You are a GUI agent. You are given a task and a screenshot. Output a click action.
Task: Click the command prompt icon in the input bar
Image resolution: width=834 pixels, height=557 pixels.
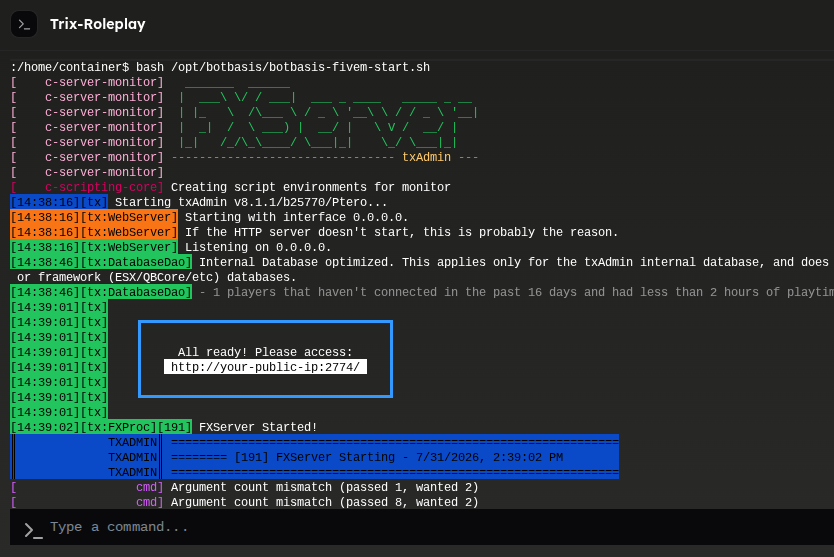point(33,530)
